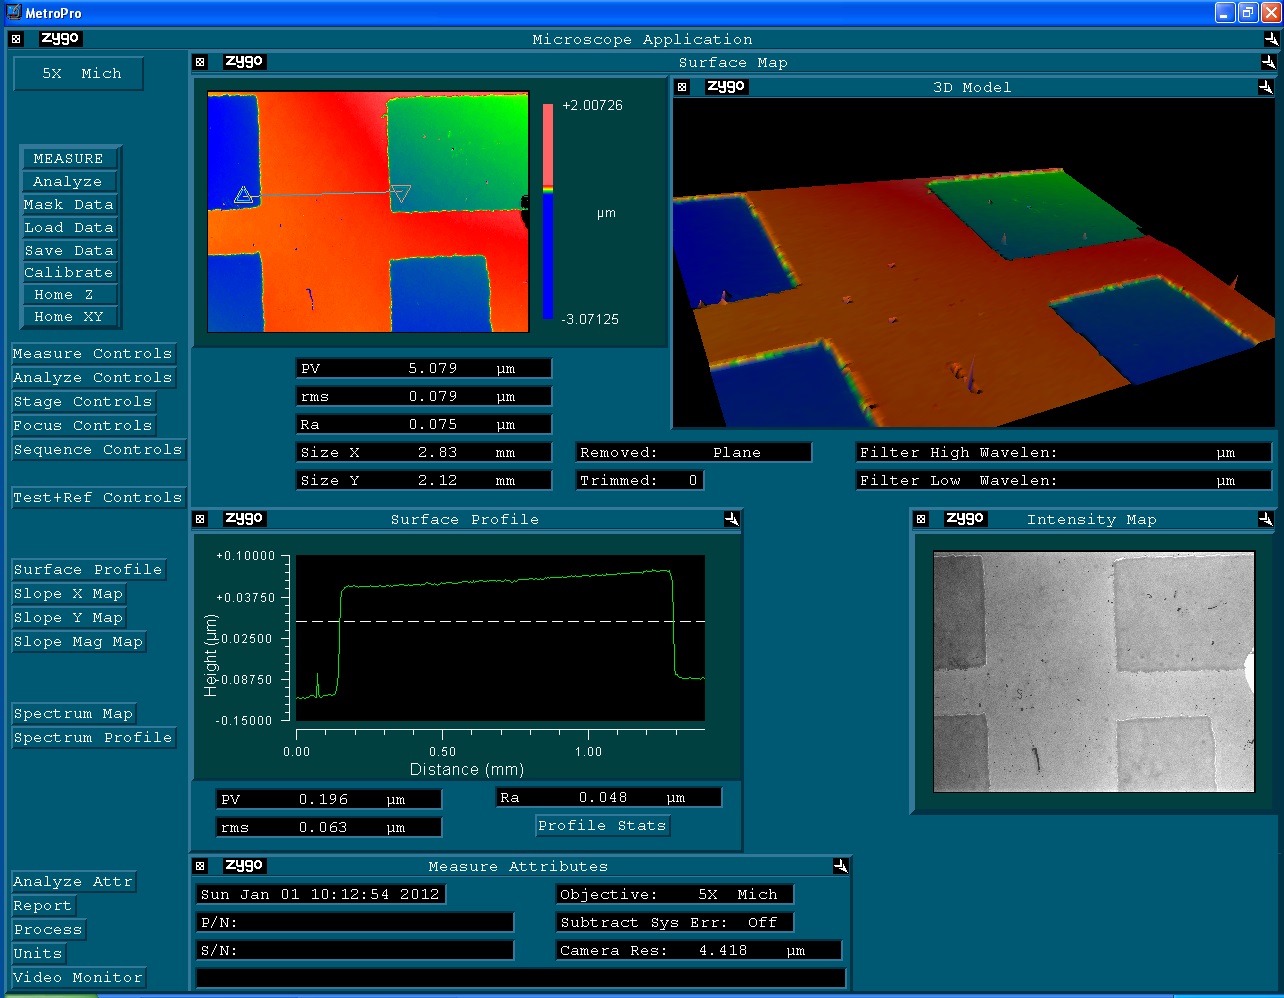Click the Trimmed: 0 field

point(640,481)
